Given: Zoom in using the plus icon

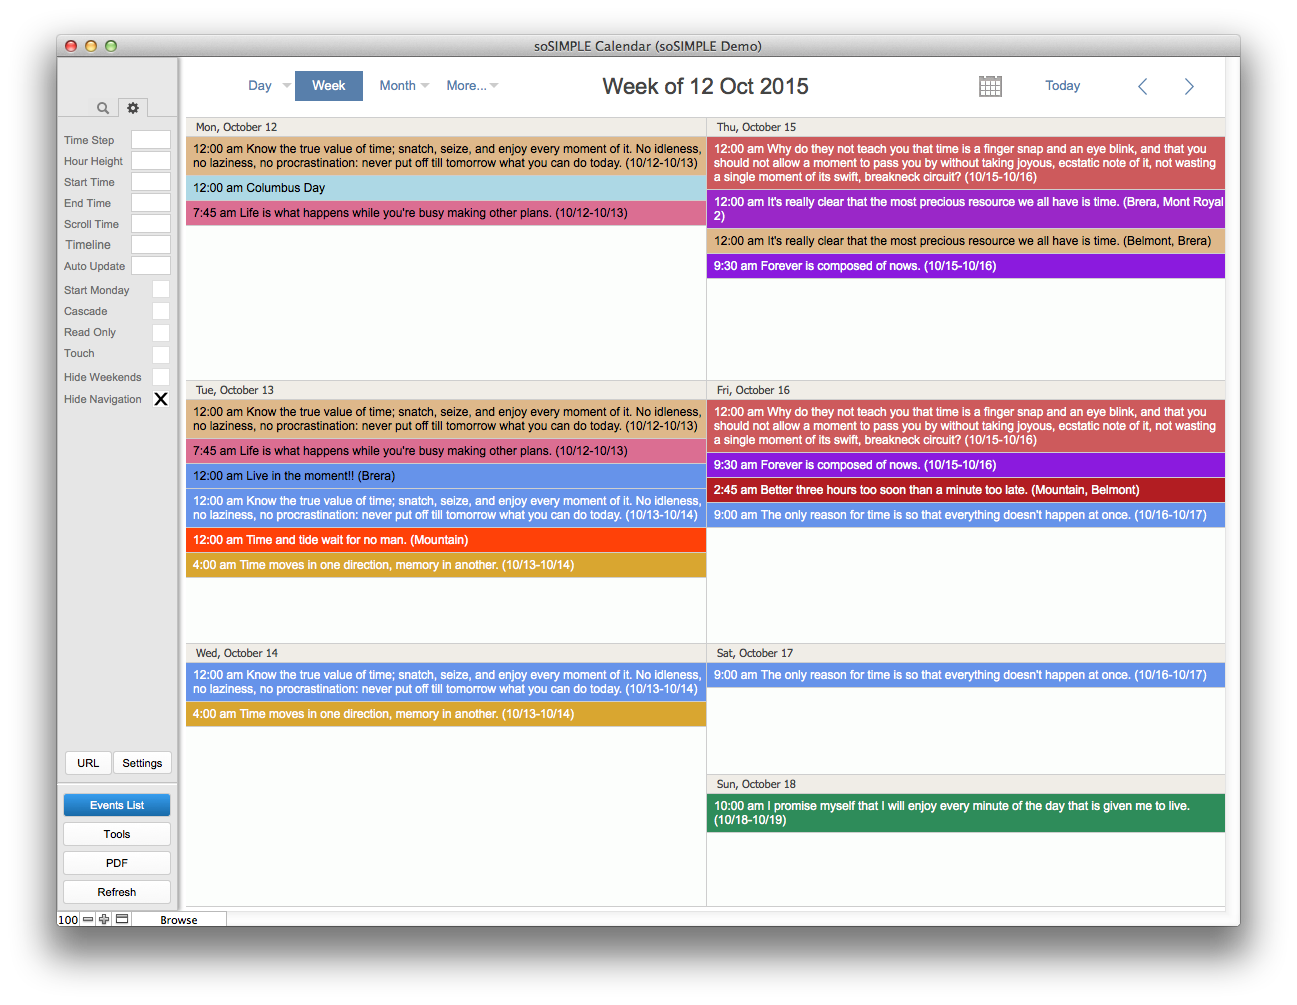Looking at the screenshot, I should click(104, 919).
